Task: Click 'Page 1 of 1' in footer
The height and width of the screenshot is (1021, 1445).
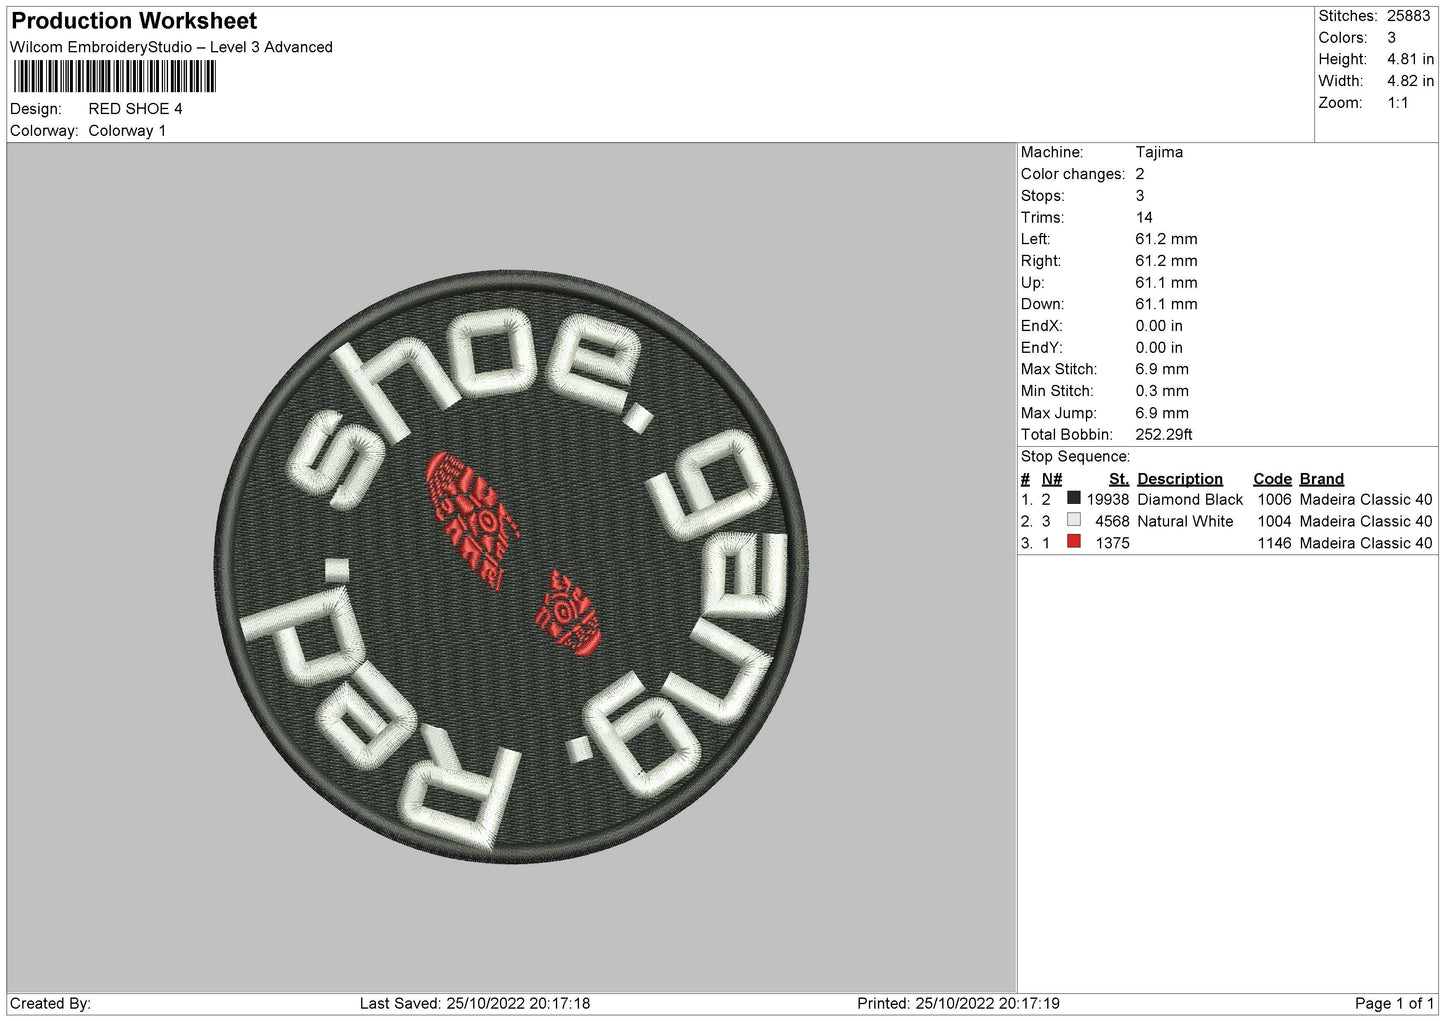Action: (1394, 1004)
